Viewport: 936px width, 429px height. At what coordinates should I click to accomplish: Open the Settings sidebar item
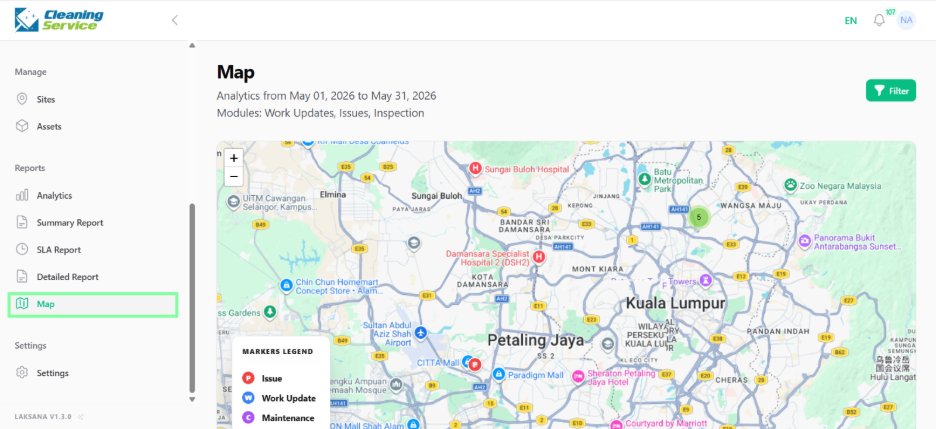coord(93,373)
